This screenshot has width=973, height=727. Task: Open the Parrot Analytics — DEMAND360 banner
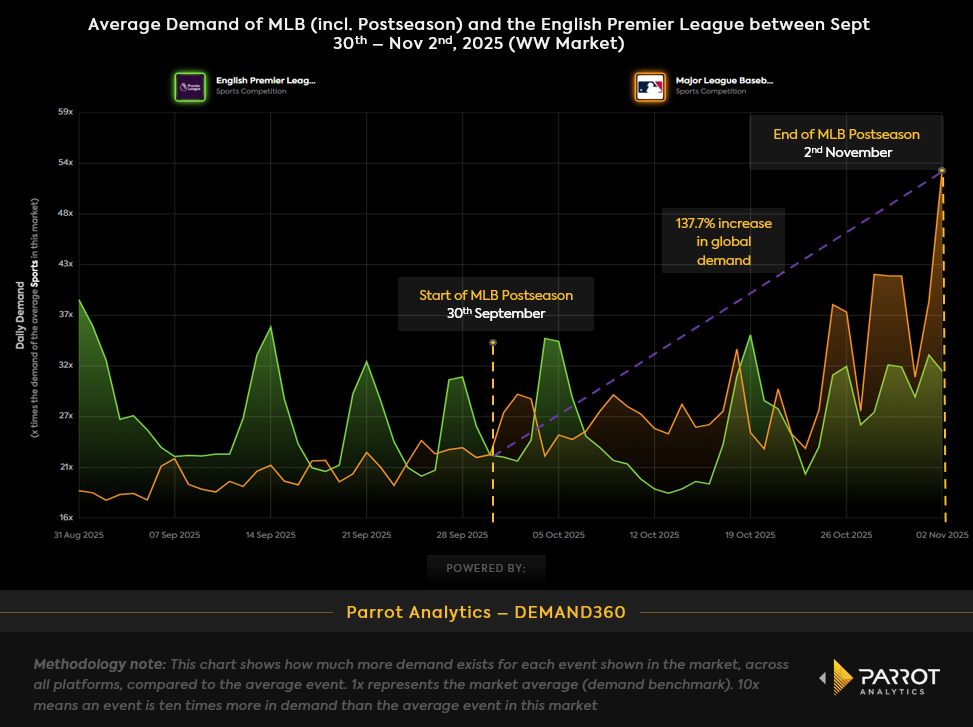click(486, 612)
